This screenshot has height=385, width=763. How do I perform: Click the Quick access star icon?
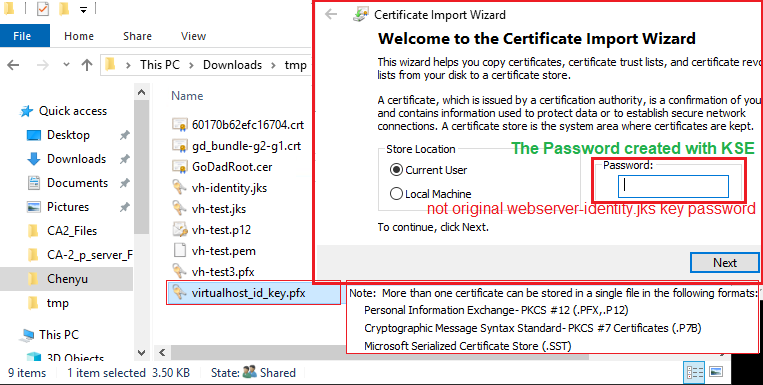click(x=26, y=111)
